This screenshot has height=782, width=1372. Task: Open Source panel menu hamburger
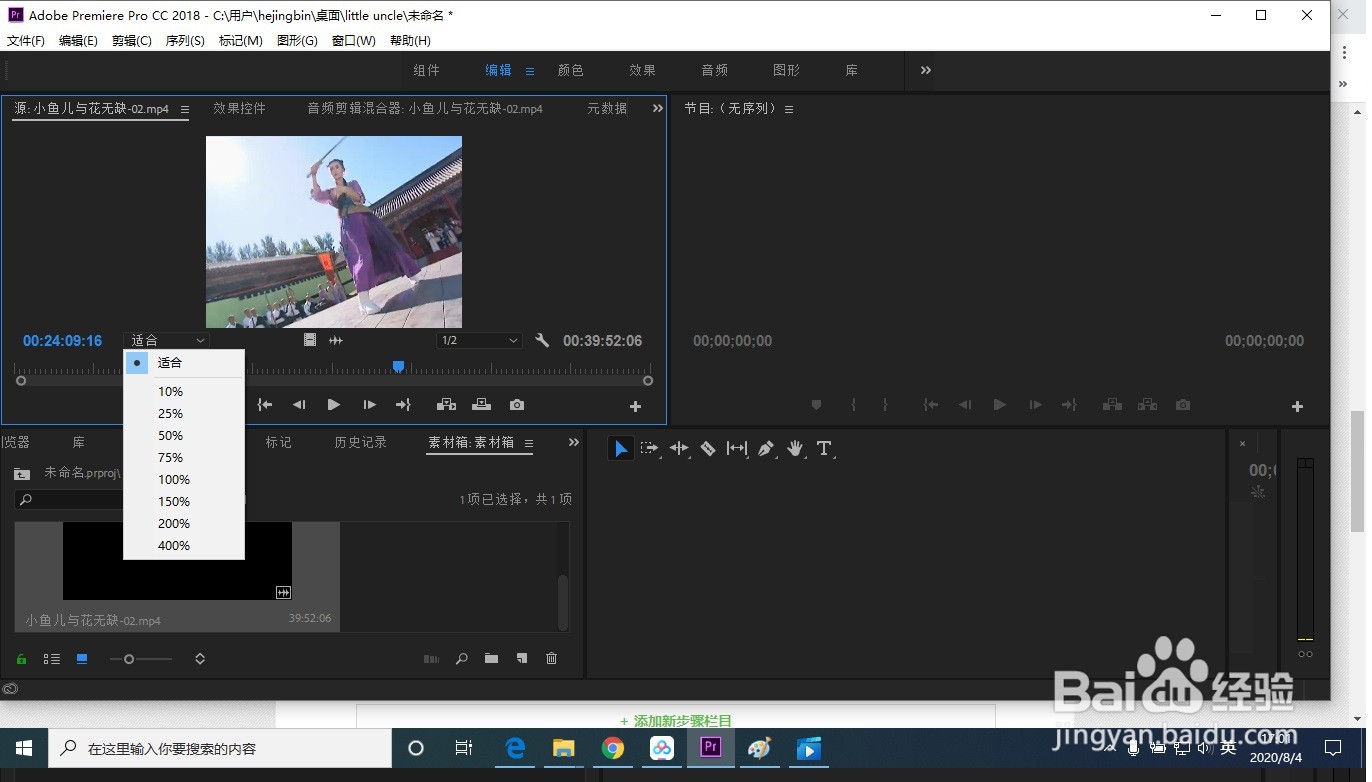(184, 110)
